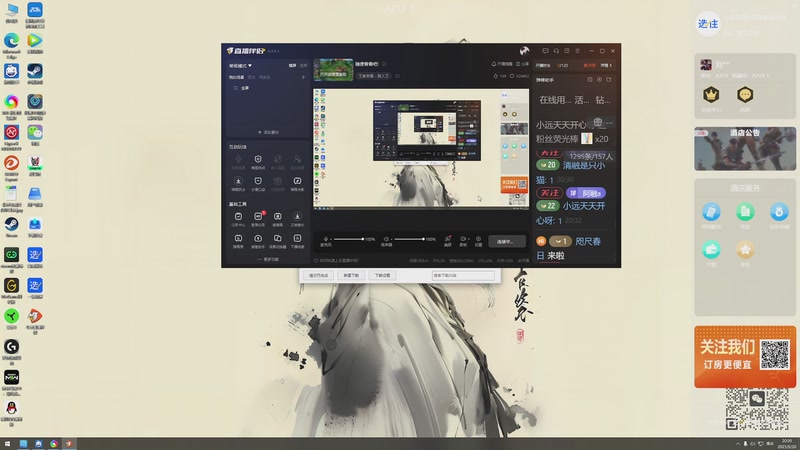Switch to the 钻... tab in chat panel
Screen dimensions: 800x450
(603, 100)
